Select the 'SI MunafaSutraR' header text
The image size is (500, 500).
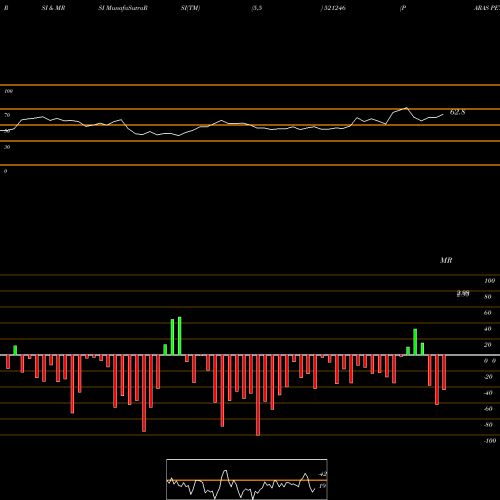(123, 8)
